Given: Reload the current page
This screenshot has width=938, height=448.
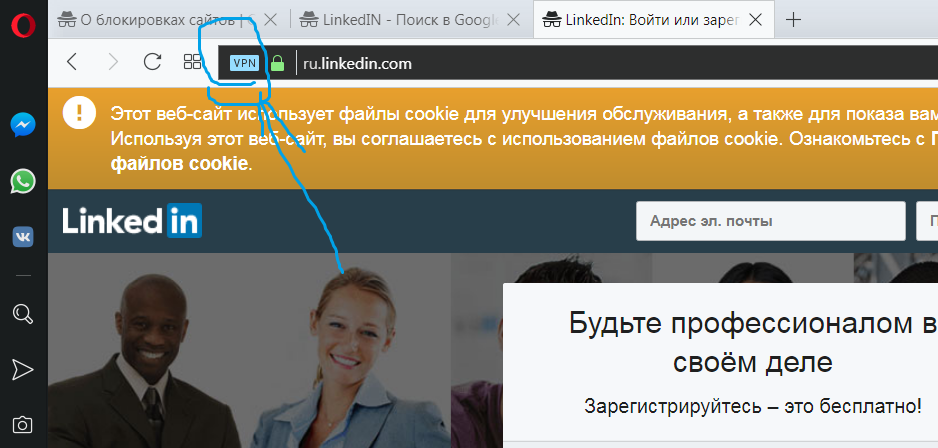Looking at the screenshot, I should tap(153, 62).
